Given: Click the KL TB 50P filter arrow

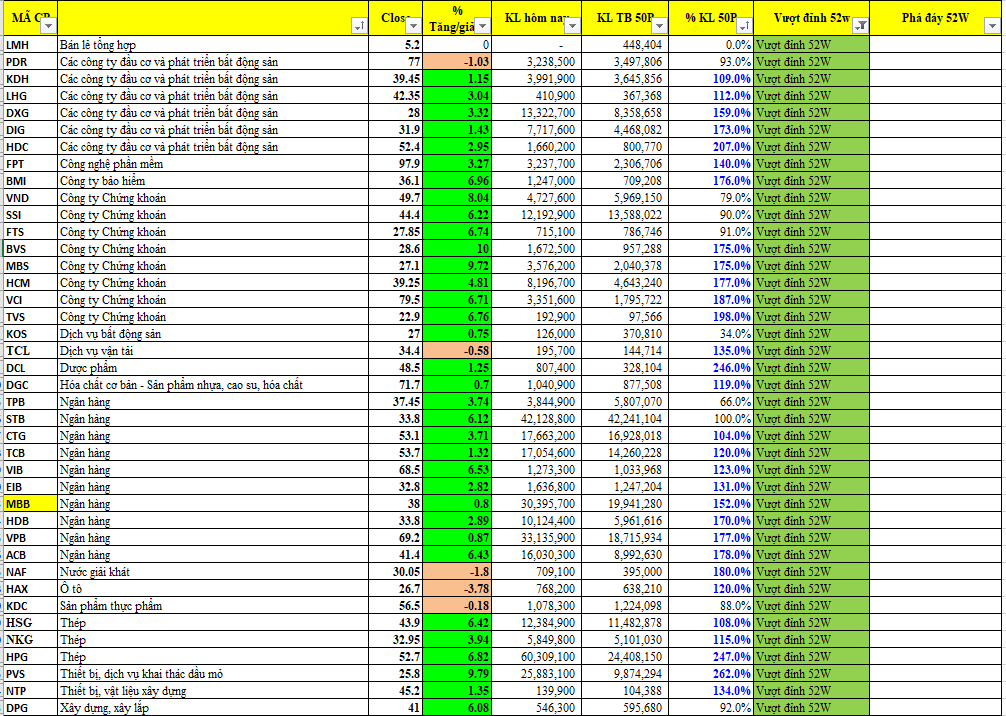Looking at the screenshot, I should 659,26.
